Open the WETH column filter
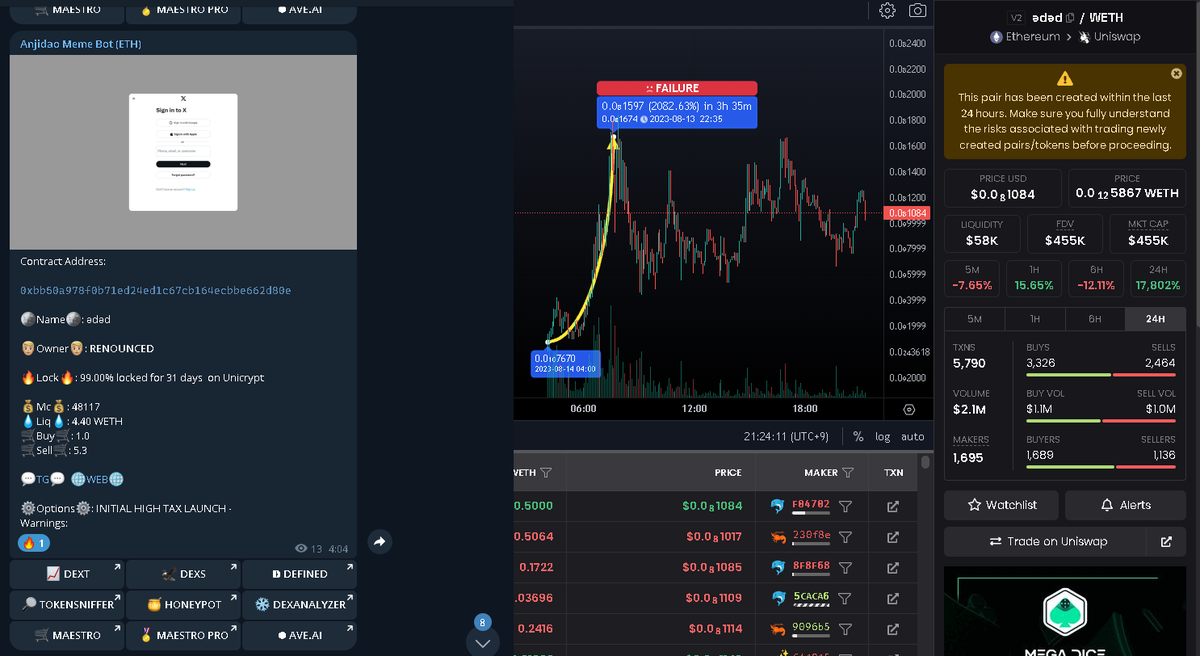 click(x=546, y=472)
